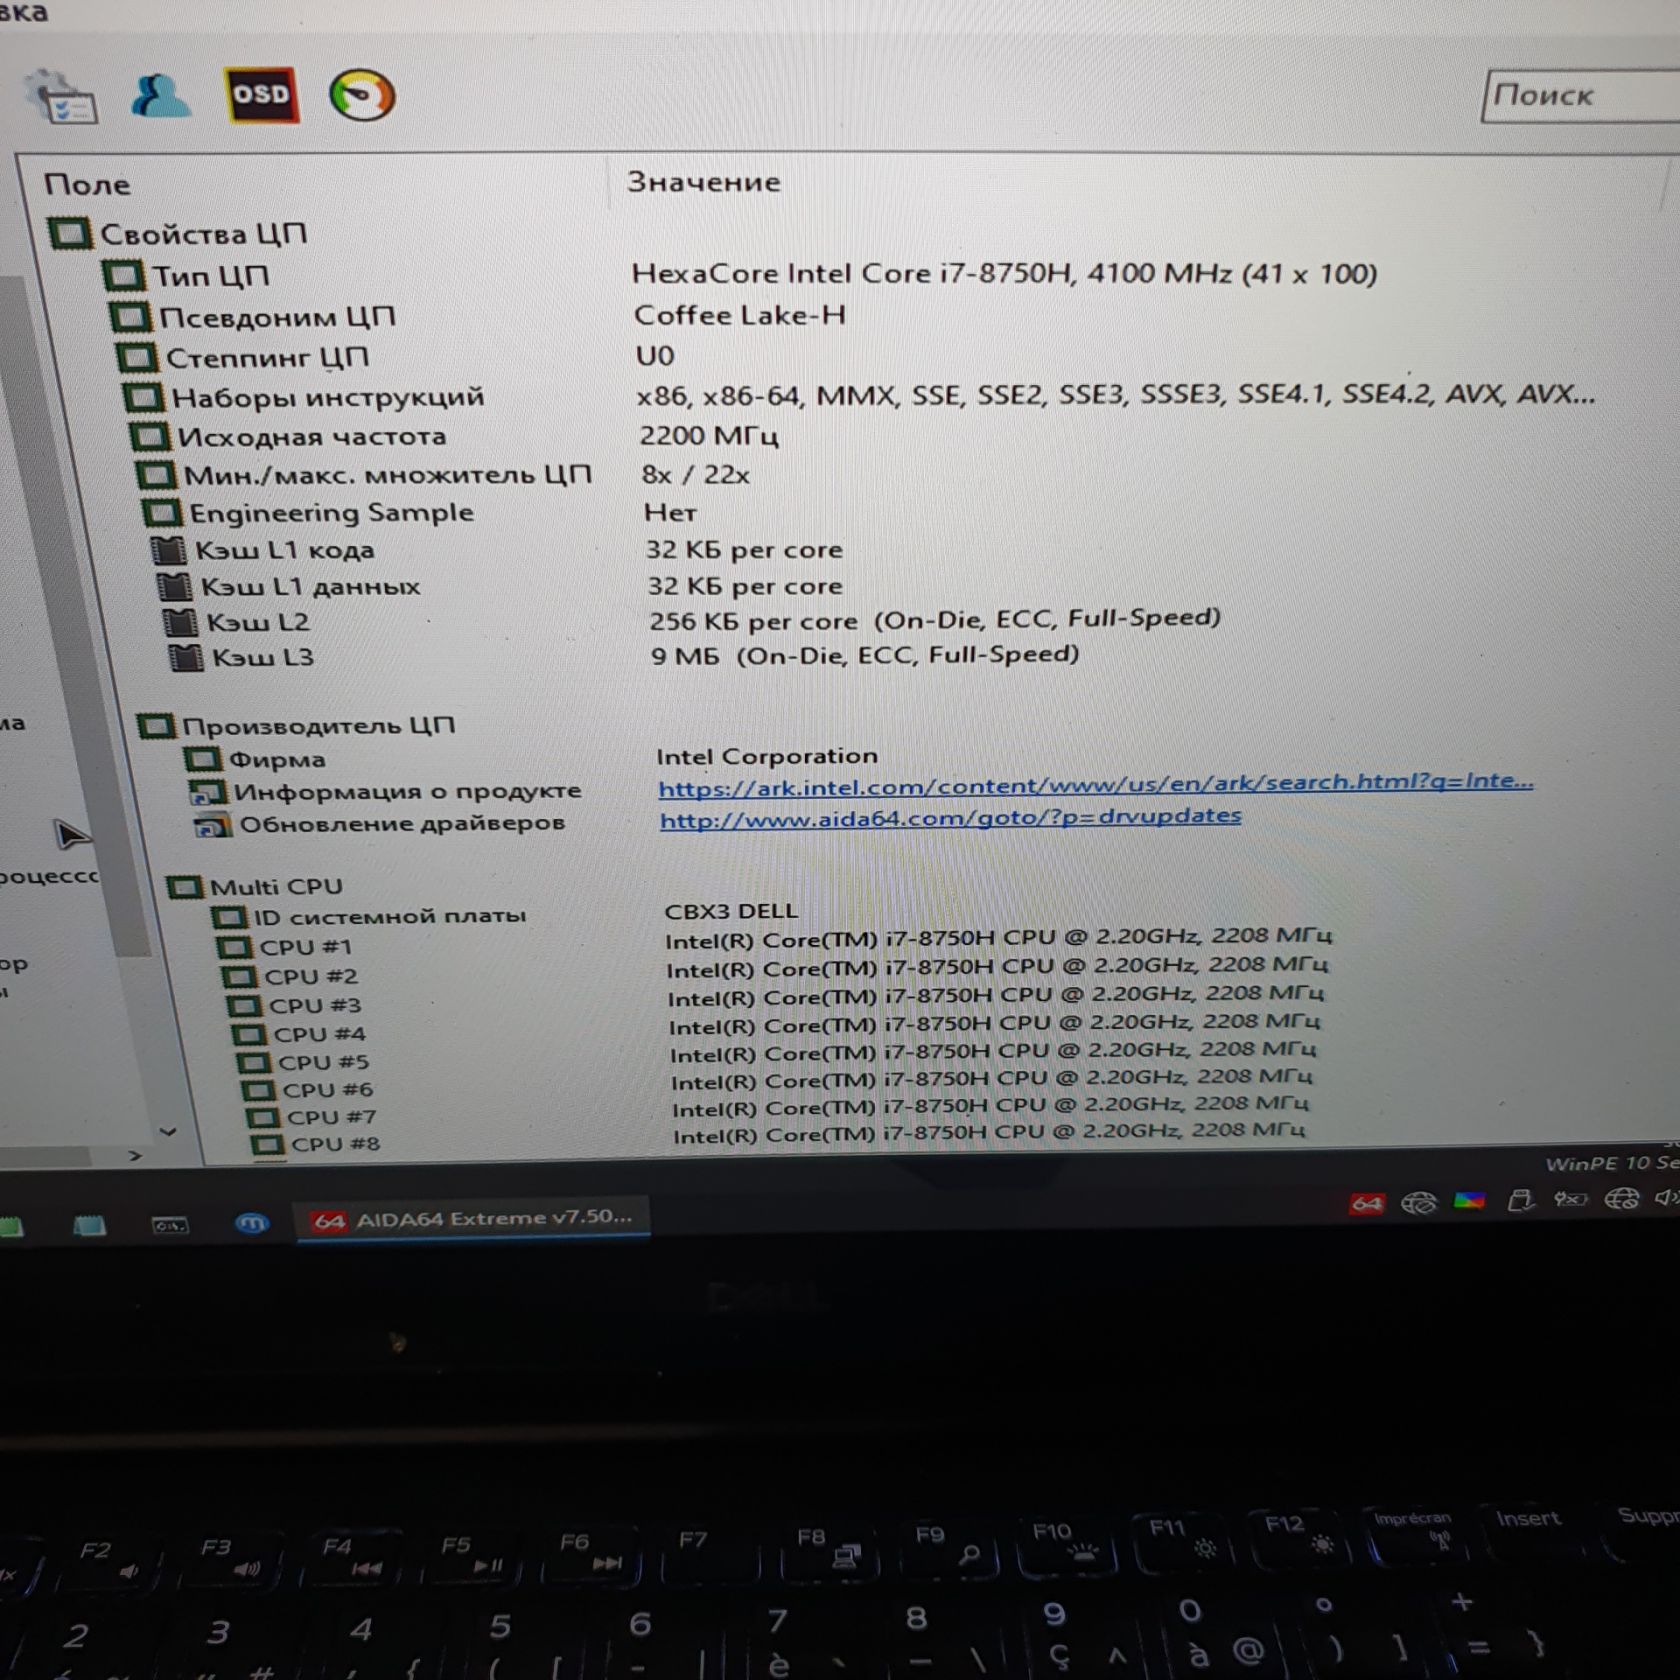Select the Псевдоним ЦП row

click(478, 316)
